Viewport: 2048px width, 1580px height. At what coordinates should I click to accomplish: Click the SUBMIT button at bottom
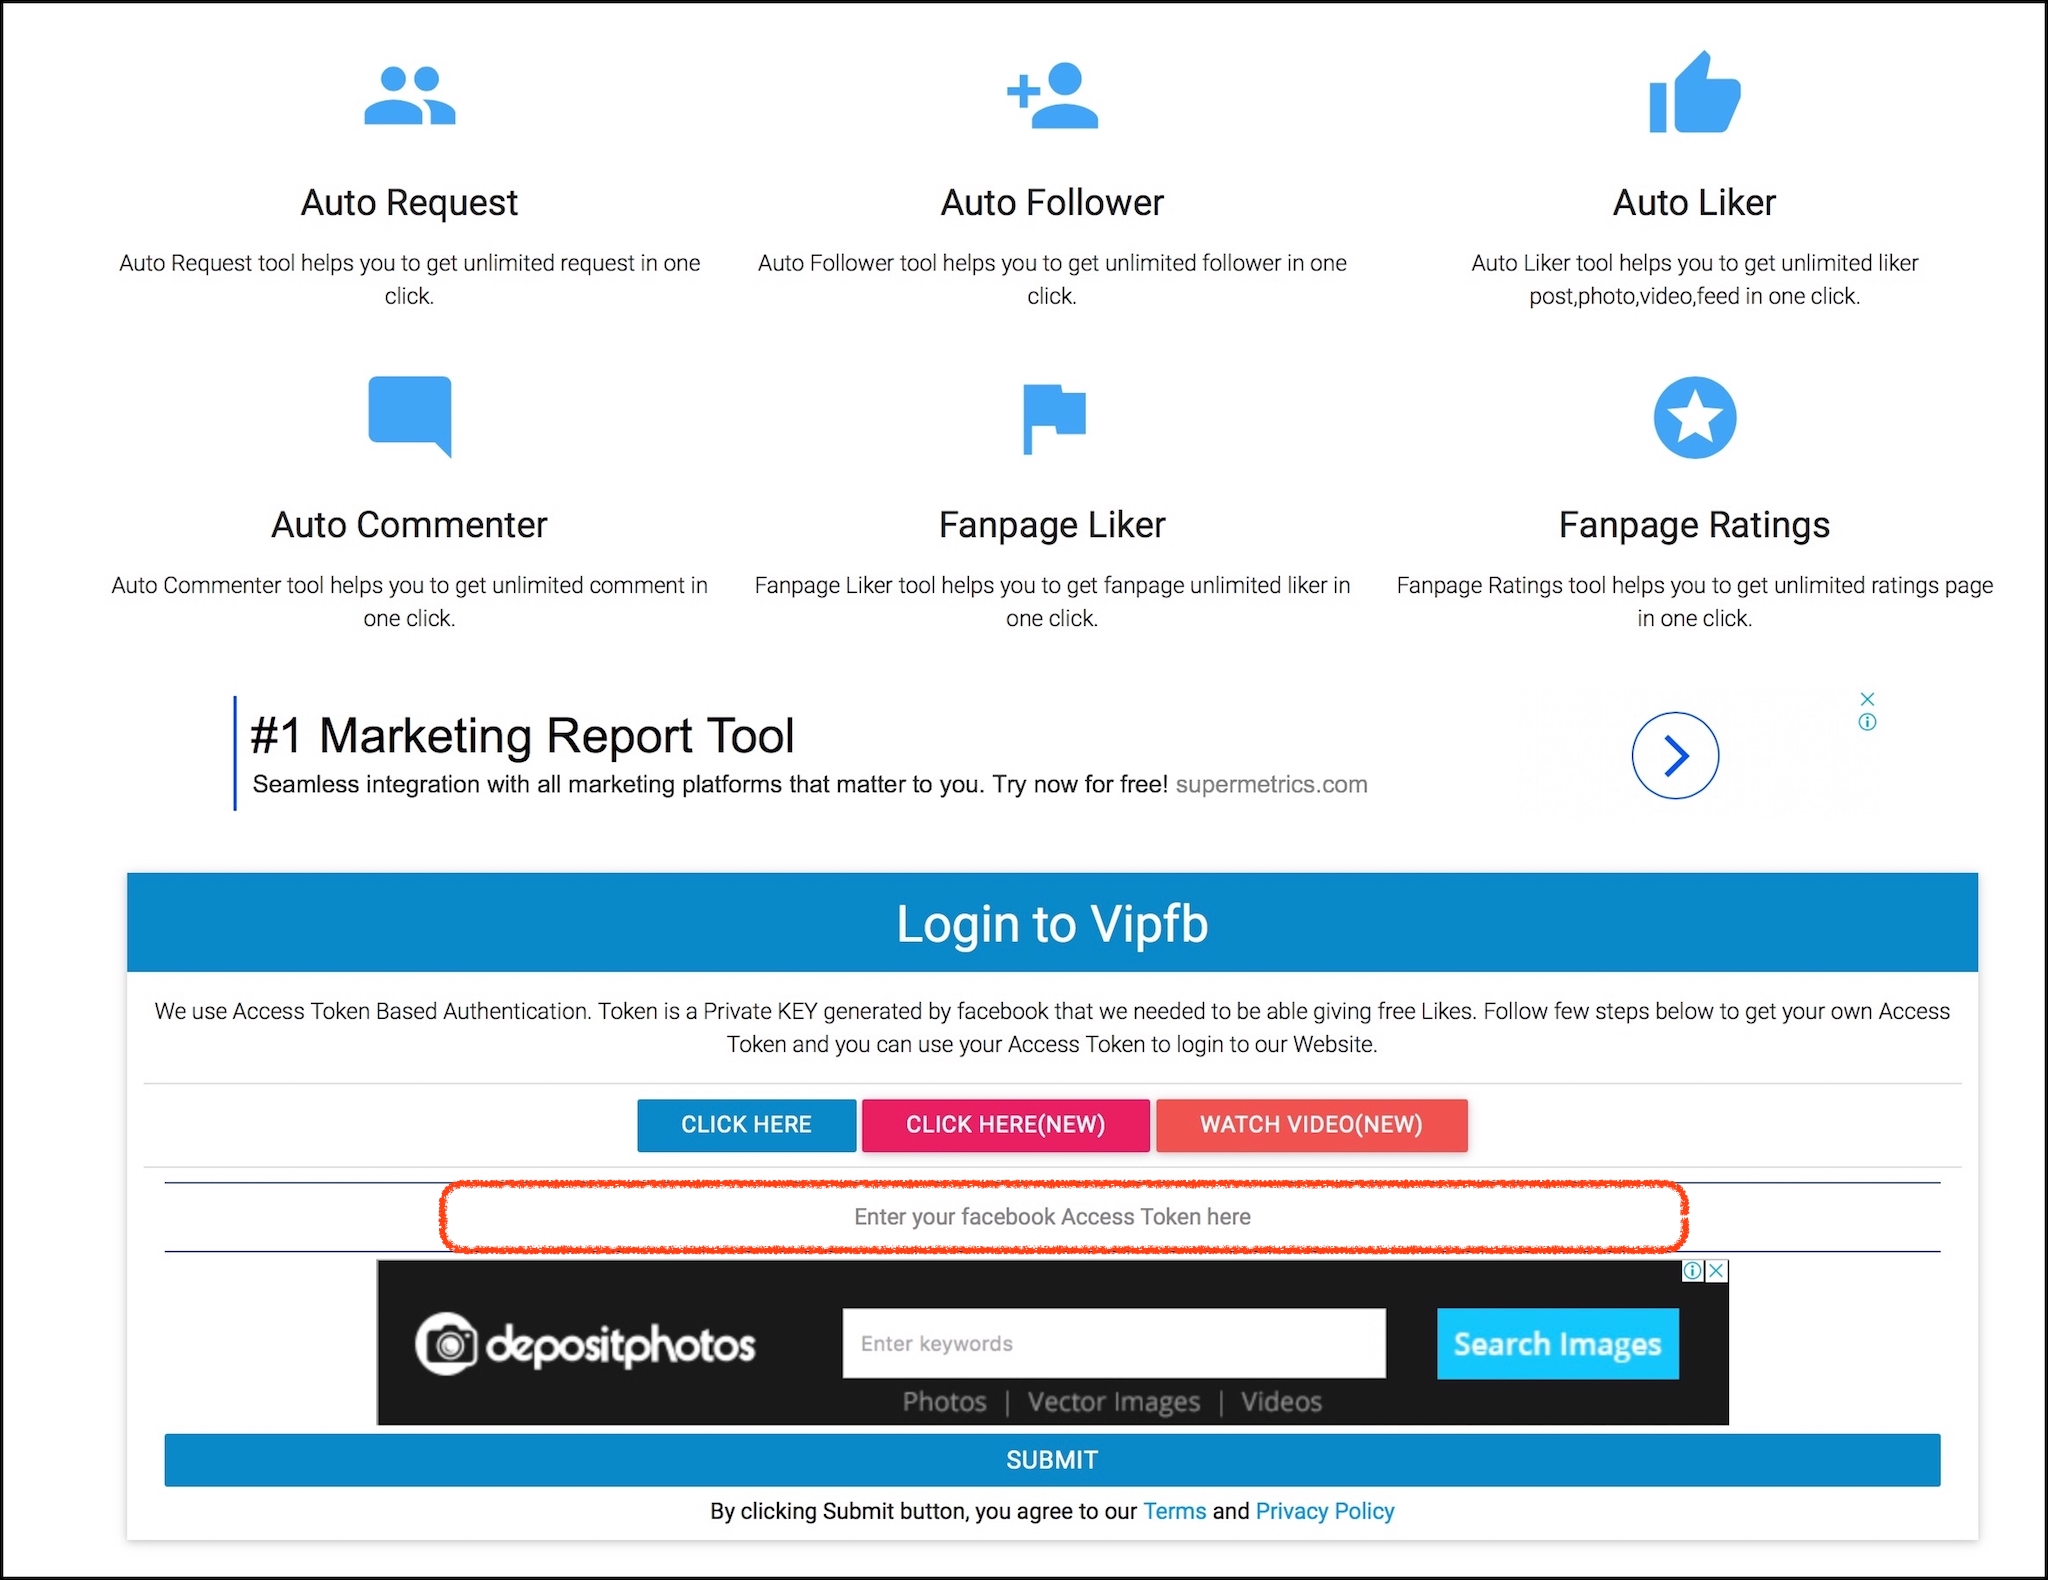(1051, 1459)
